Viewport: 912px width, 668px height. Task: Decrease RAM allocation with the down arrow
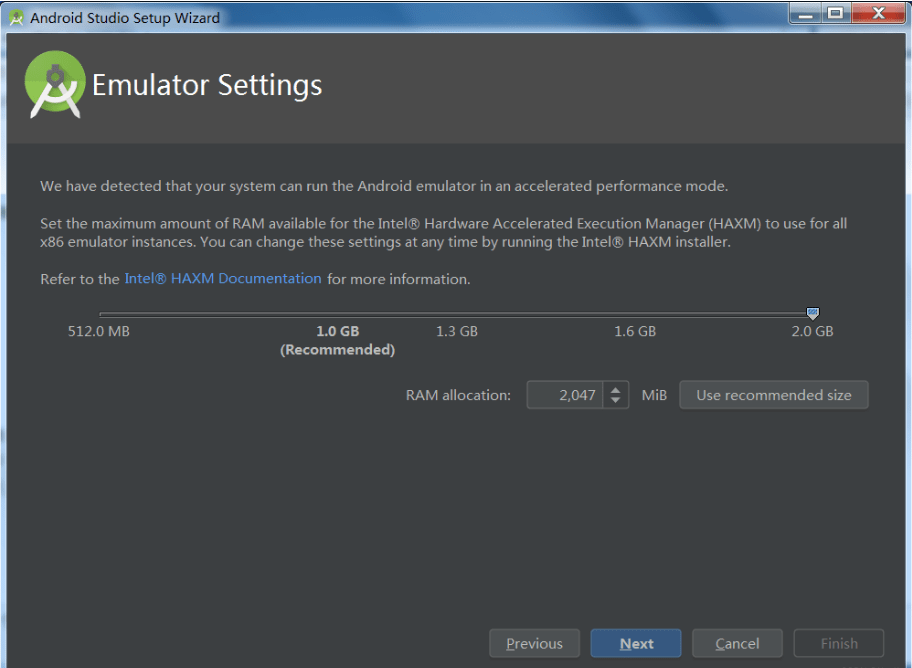pyautogui.click(x=615, y=401)
